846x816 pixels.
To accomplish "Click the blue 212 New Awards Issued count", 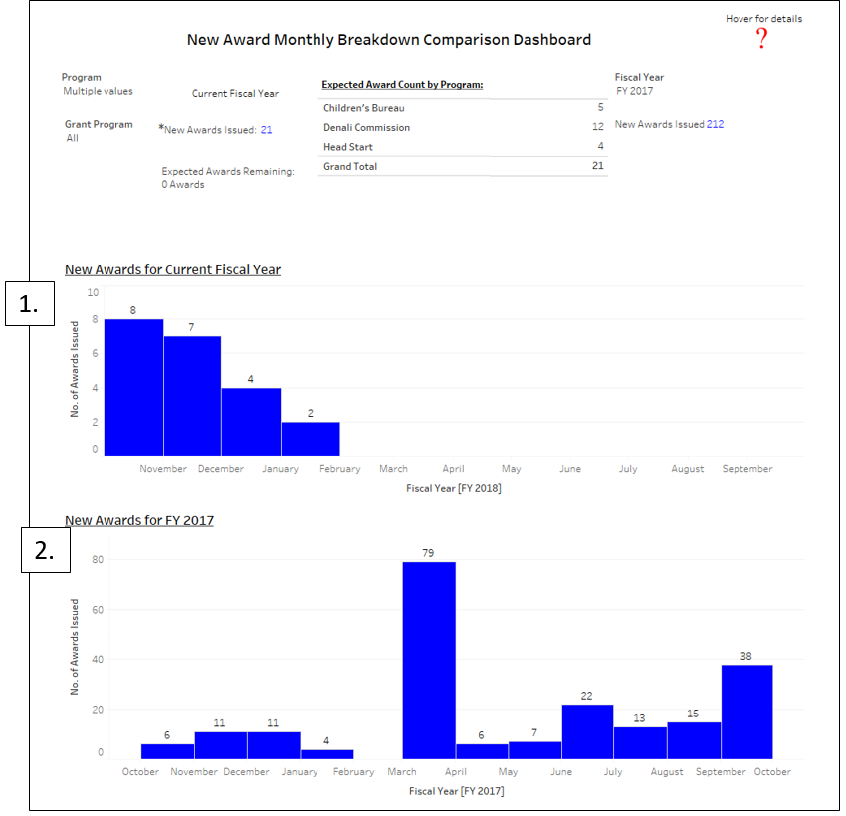I will [715, 125].
